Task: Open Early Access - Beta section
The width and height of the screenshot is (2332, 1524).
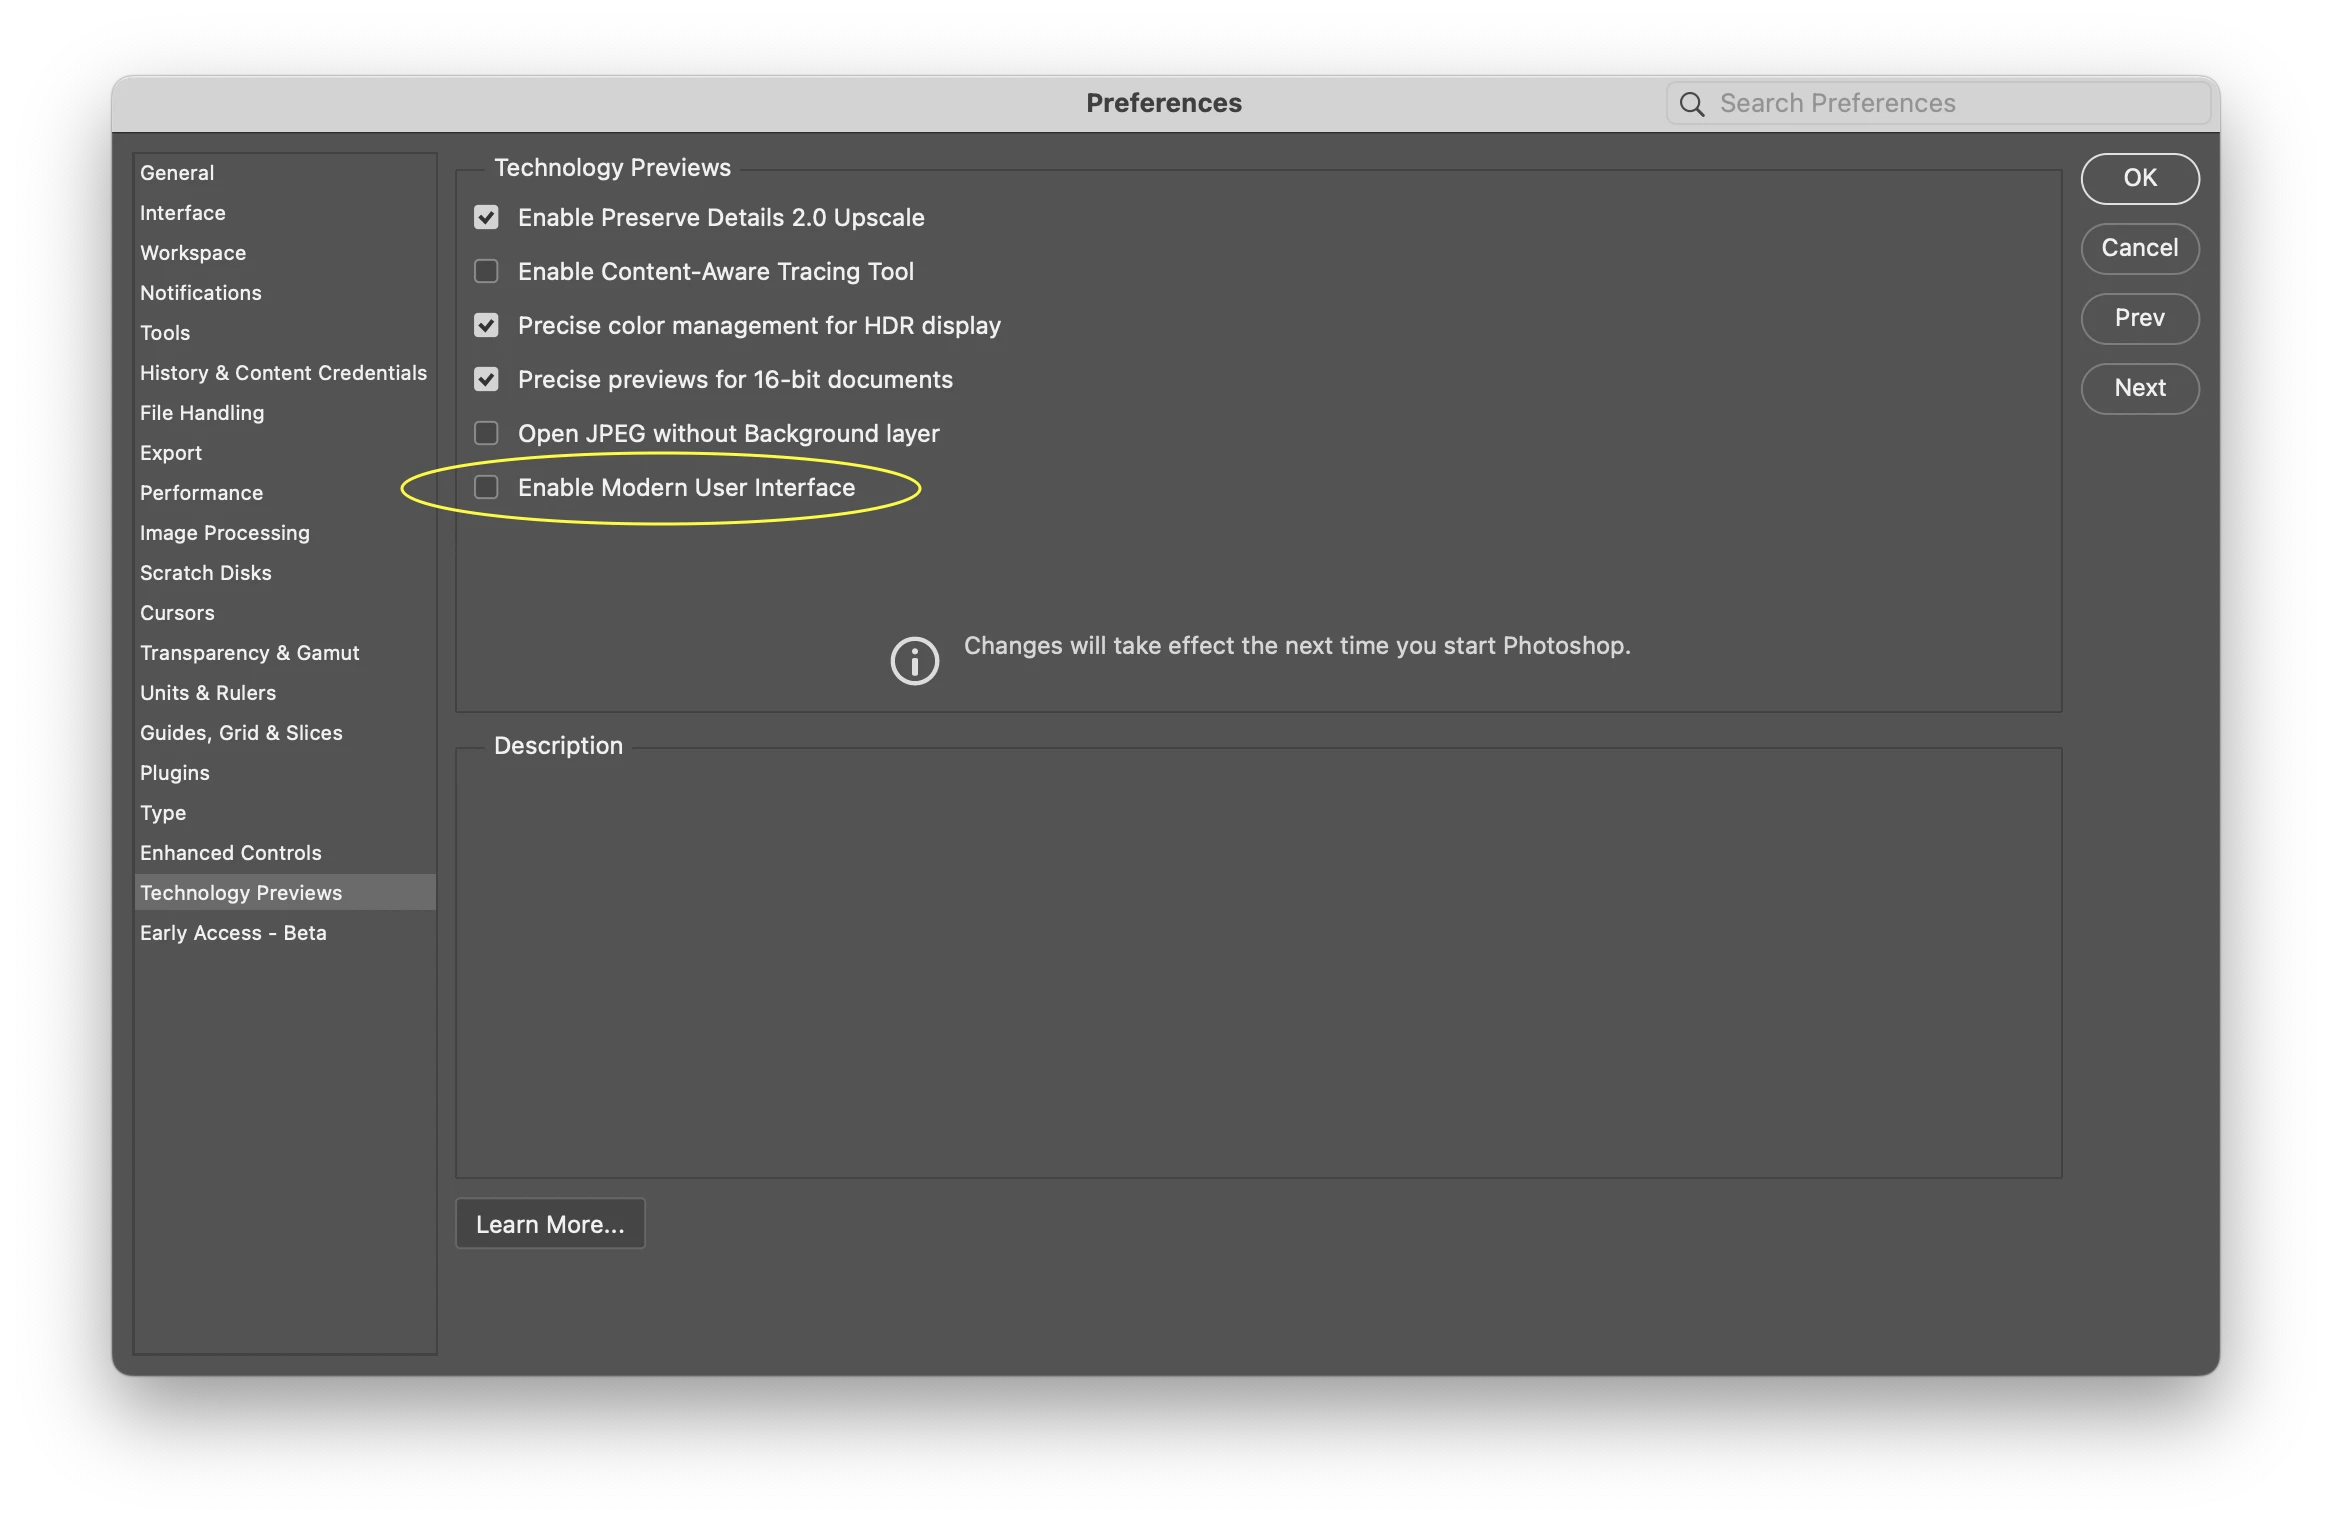Action: click(x=233, y=933)
